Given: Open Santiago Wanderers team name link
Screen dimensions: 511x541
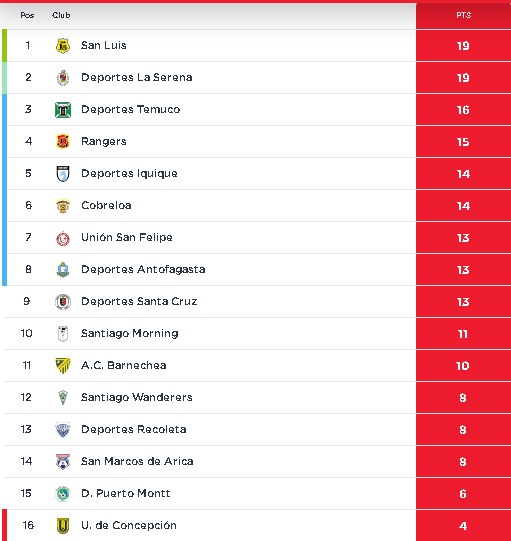Looking at the screenshot, I should pyautogui.click(x=137, y=397).
